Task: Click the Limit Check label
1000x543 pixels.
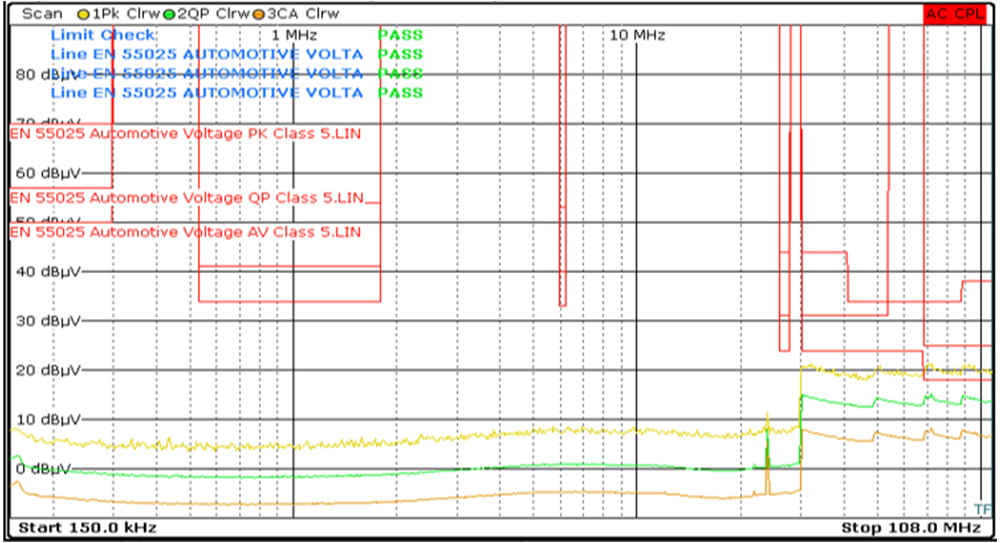Action: (x=103, y=35)
